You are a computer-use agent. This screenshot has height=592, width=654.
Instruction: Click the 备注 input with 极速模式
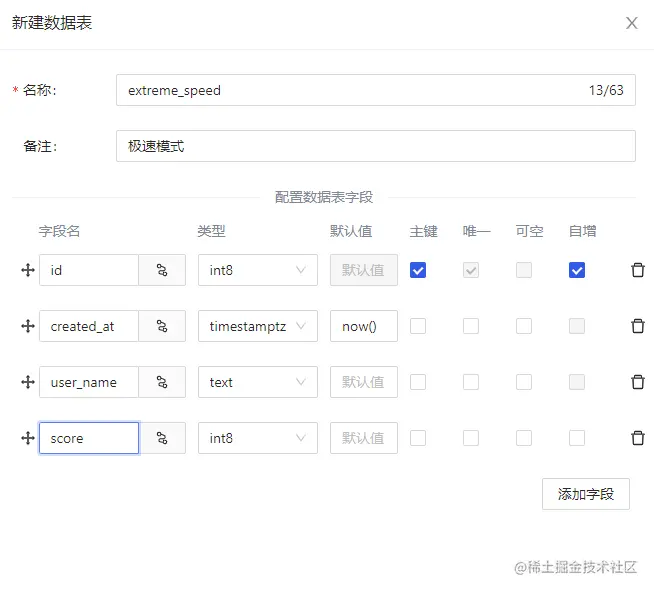[x=375, y=146]
